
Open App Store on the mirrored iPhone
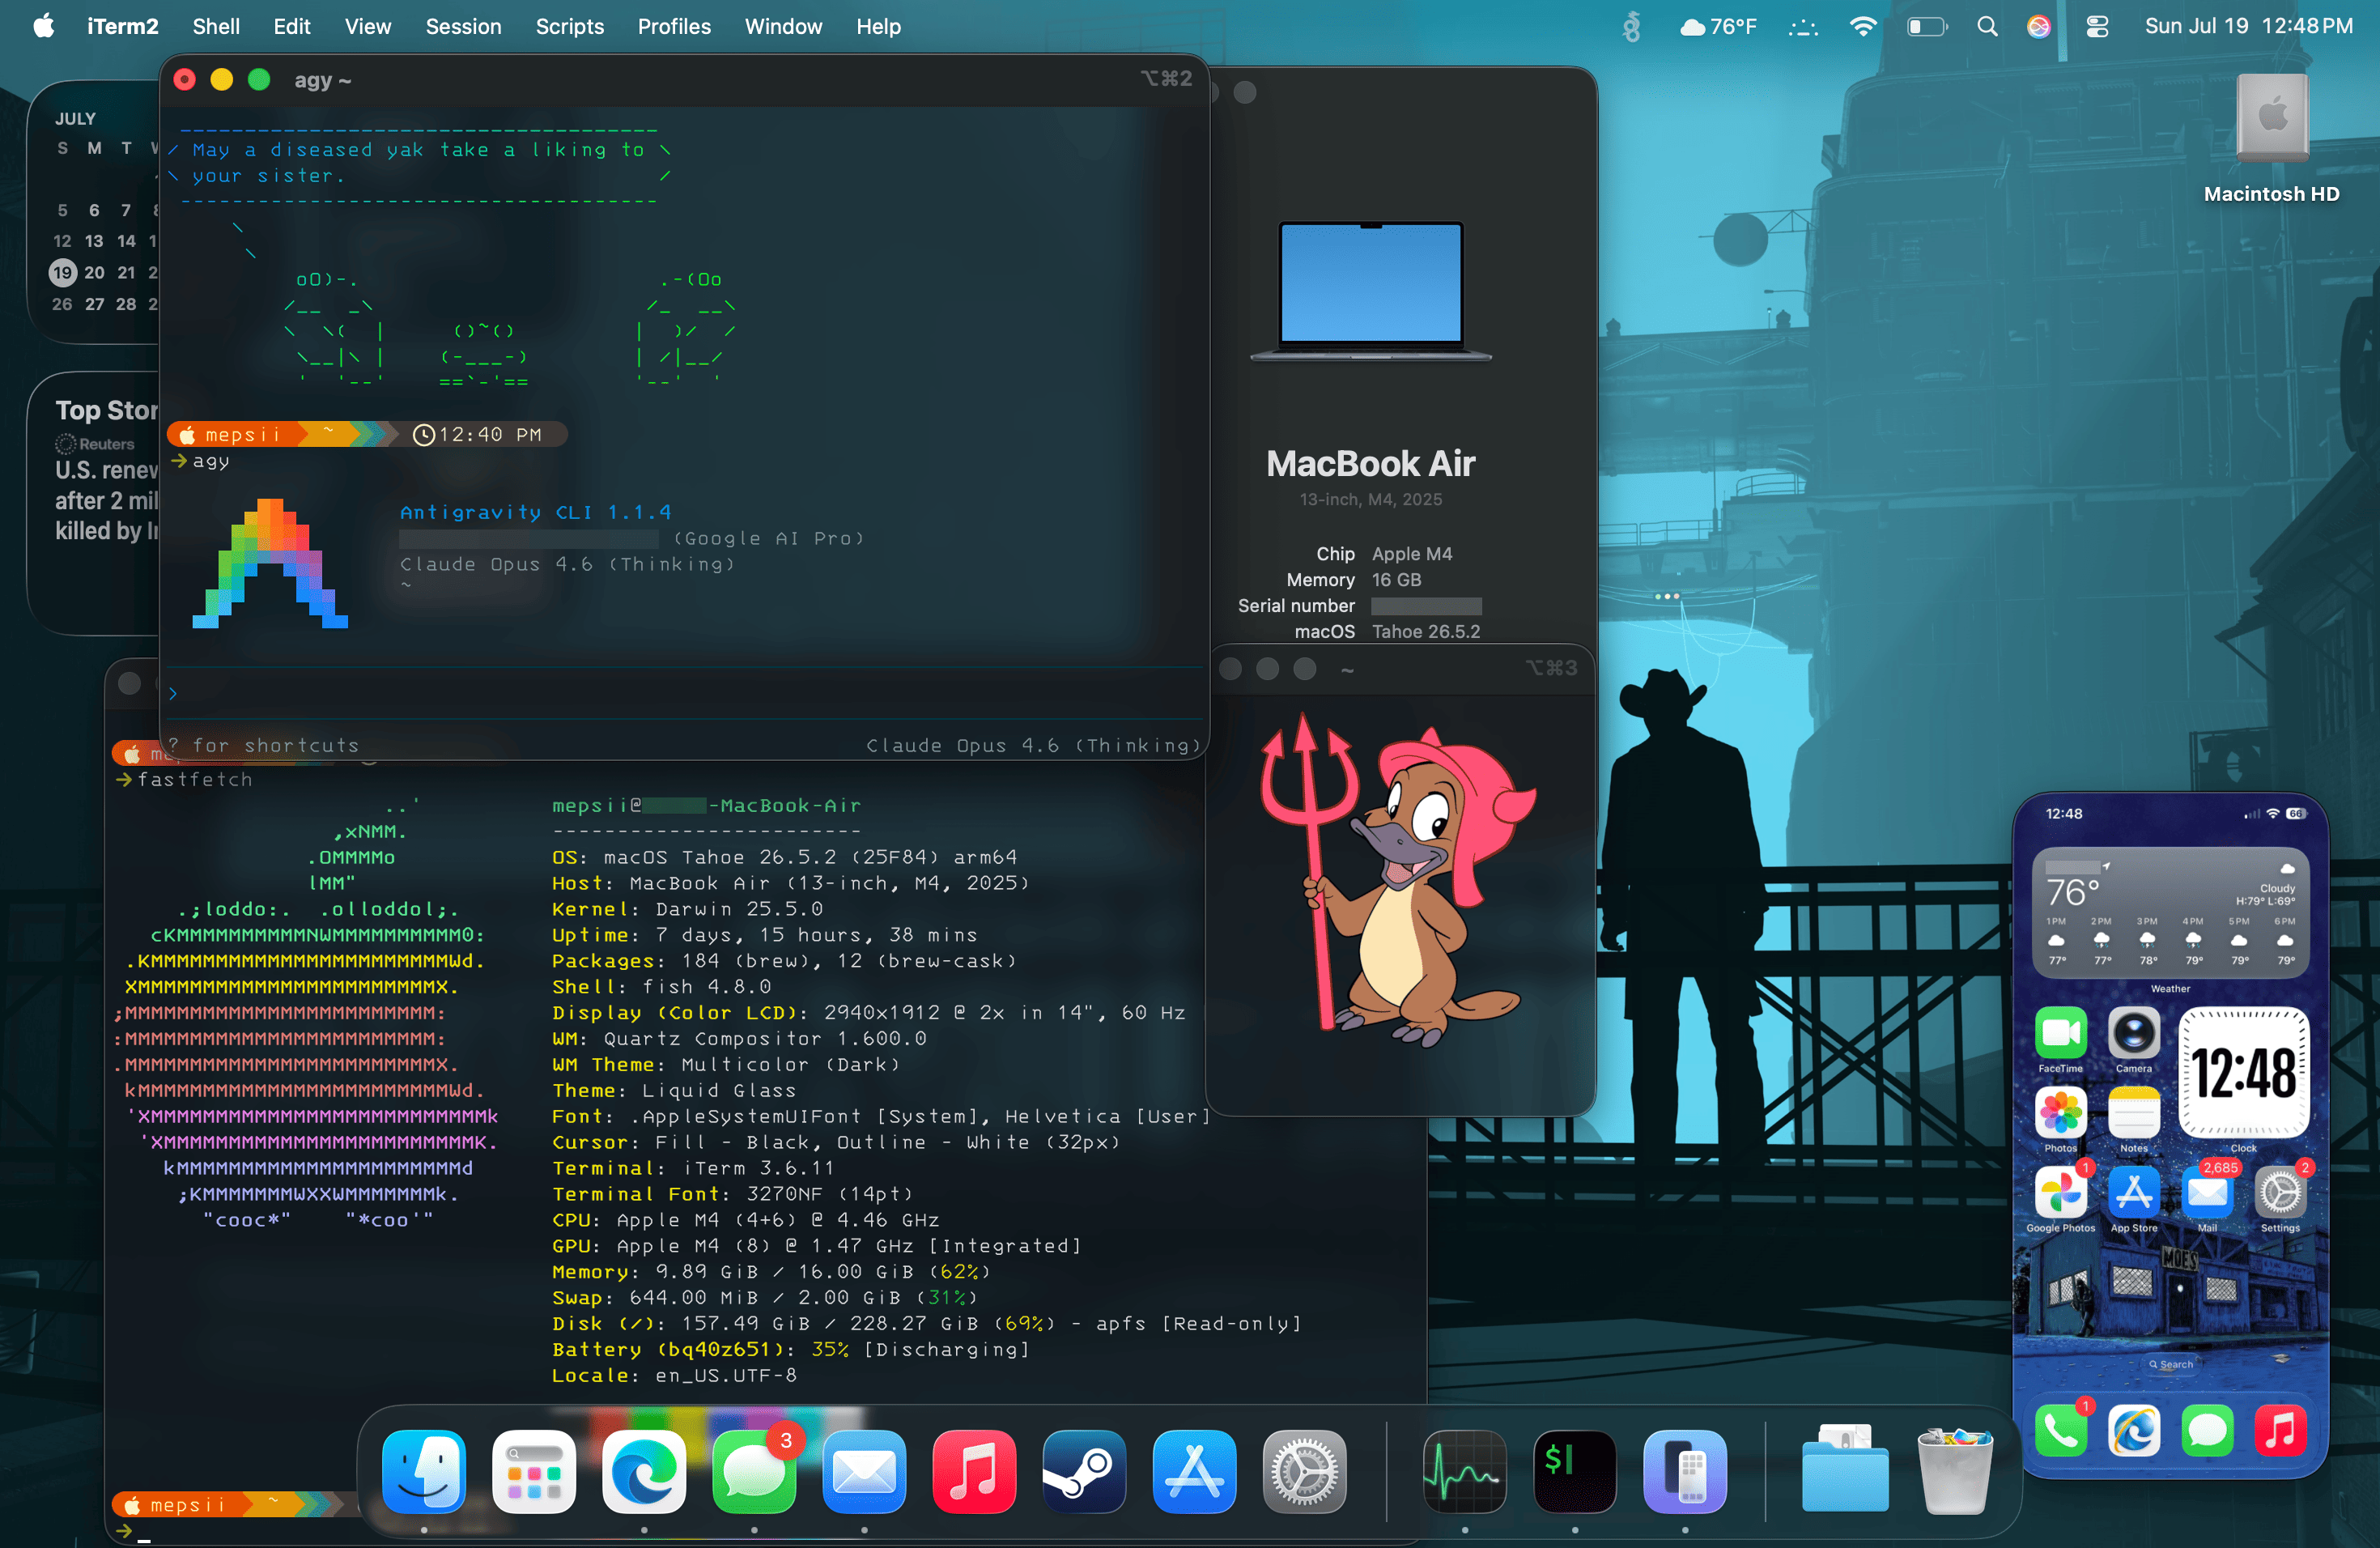pyautogui.click(x=2134, y=1192)
